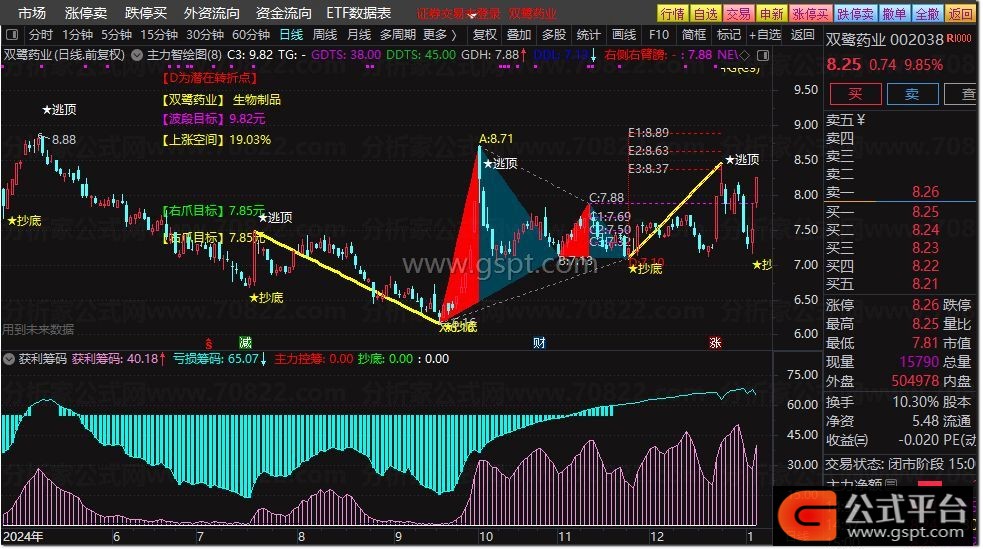Open the 画线 drawing tool
The width and height of the screenshot is (983, 549).
624,34
